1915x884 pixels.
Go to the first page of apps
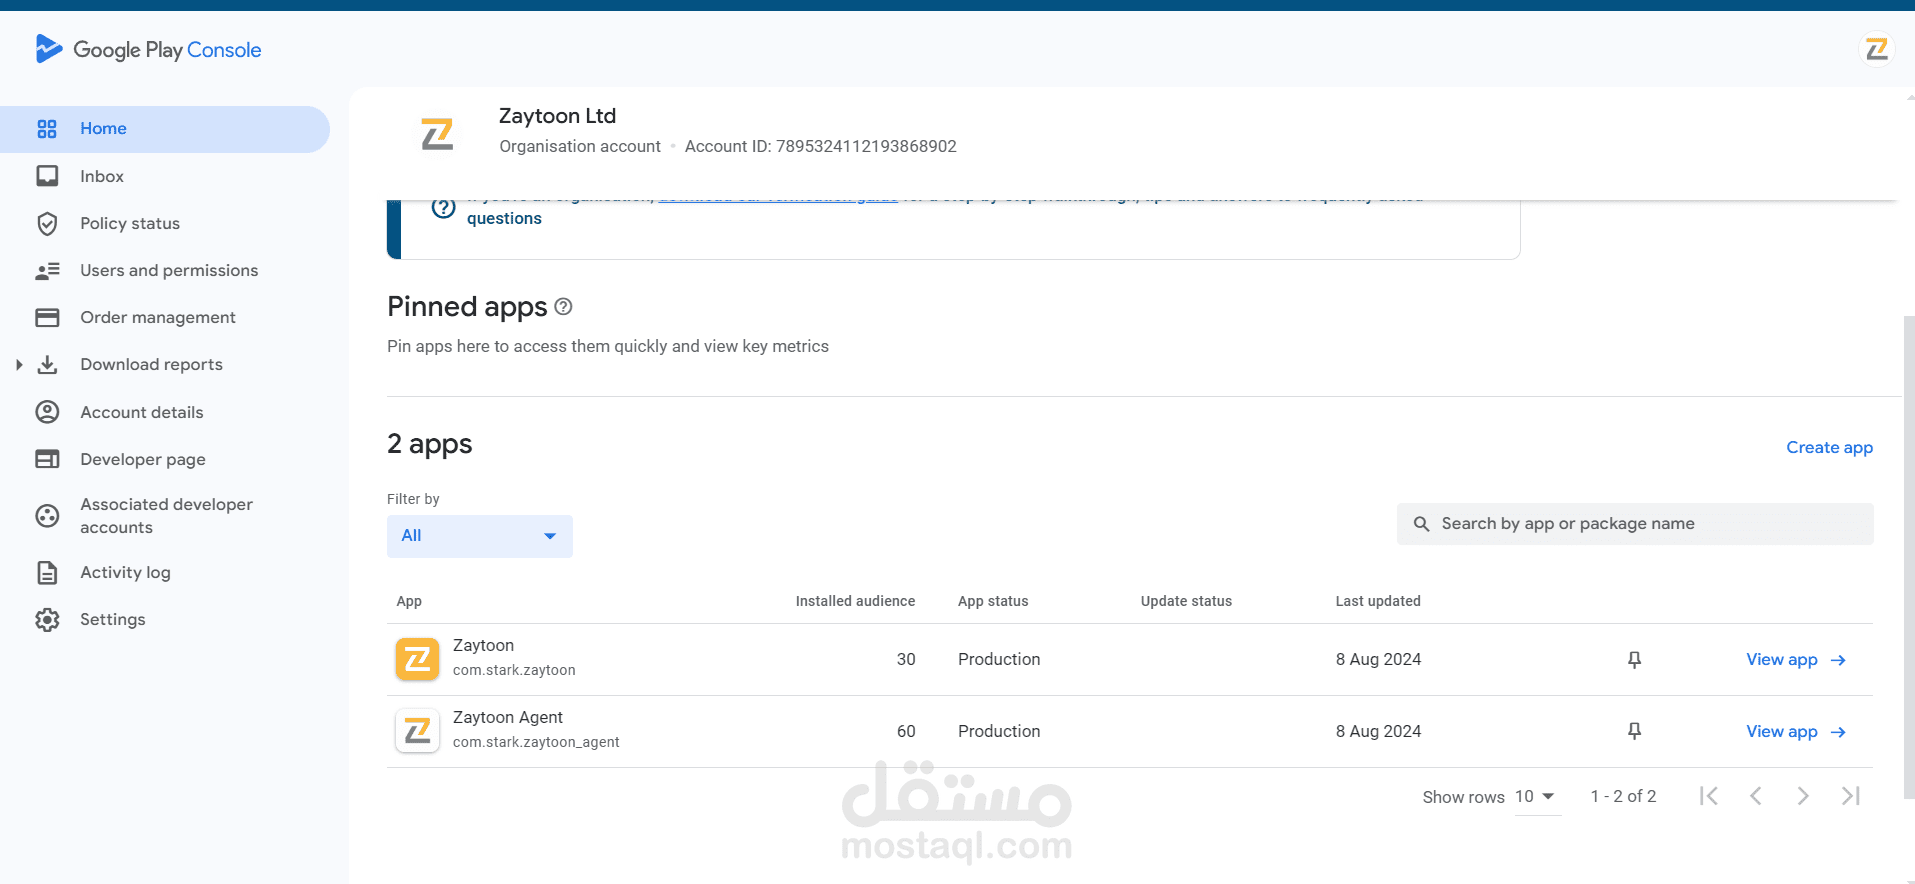(1709, 796)
